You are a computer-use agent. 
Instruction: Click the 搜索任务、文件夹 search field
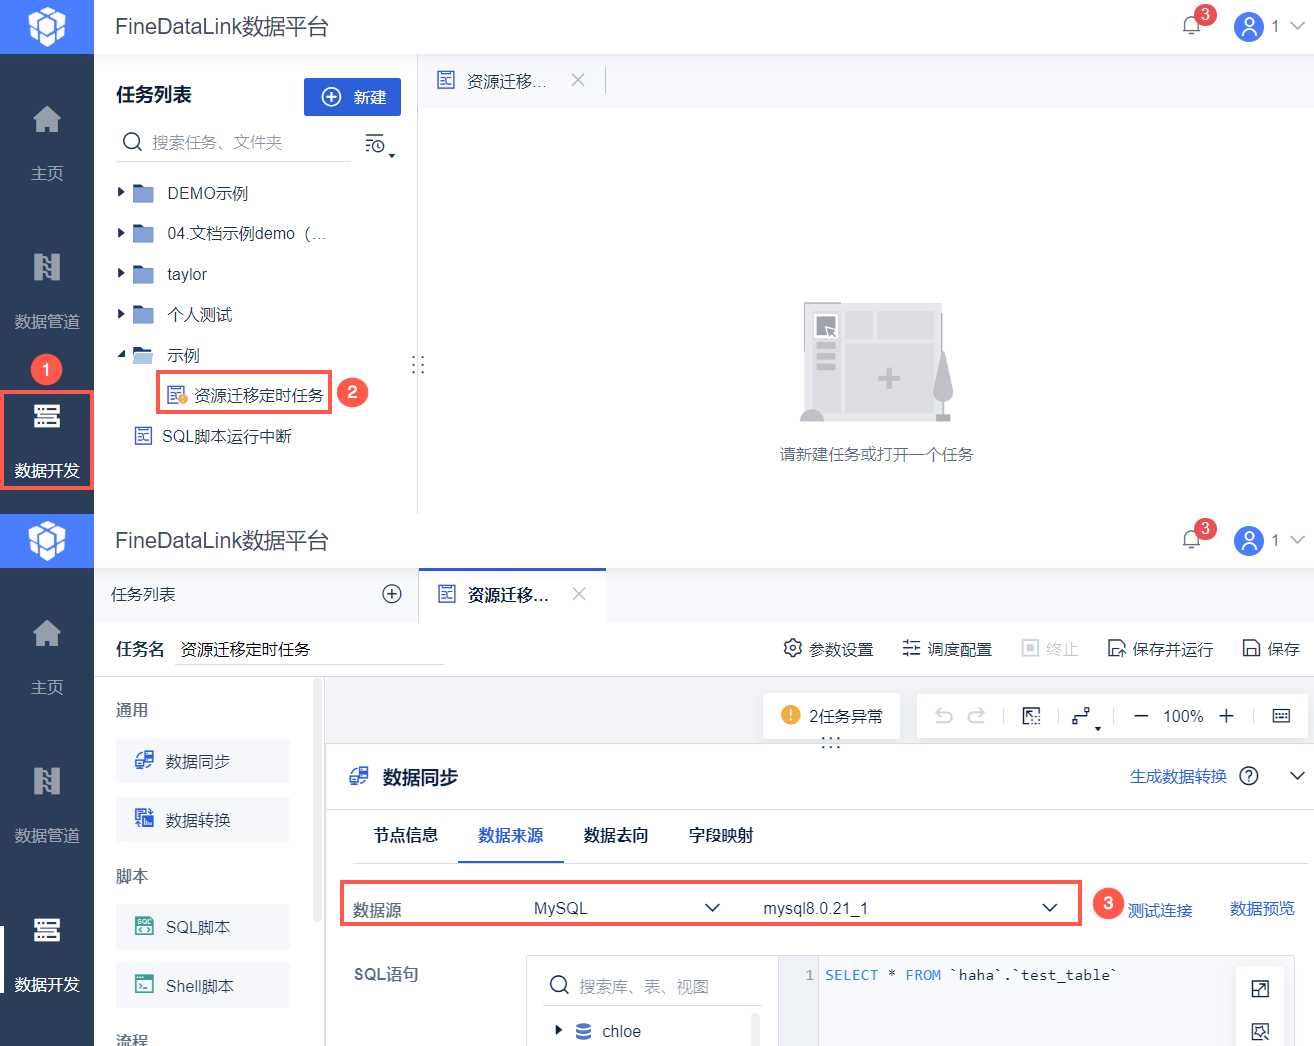pyautogui.click(x=234, y=142)
